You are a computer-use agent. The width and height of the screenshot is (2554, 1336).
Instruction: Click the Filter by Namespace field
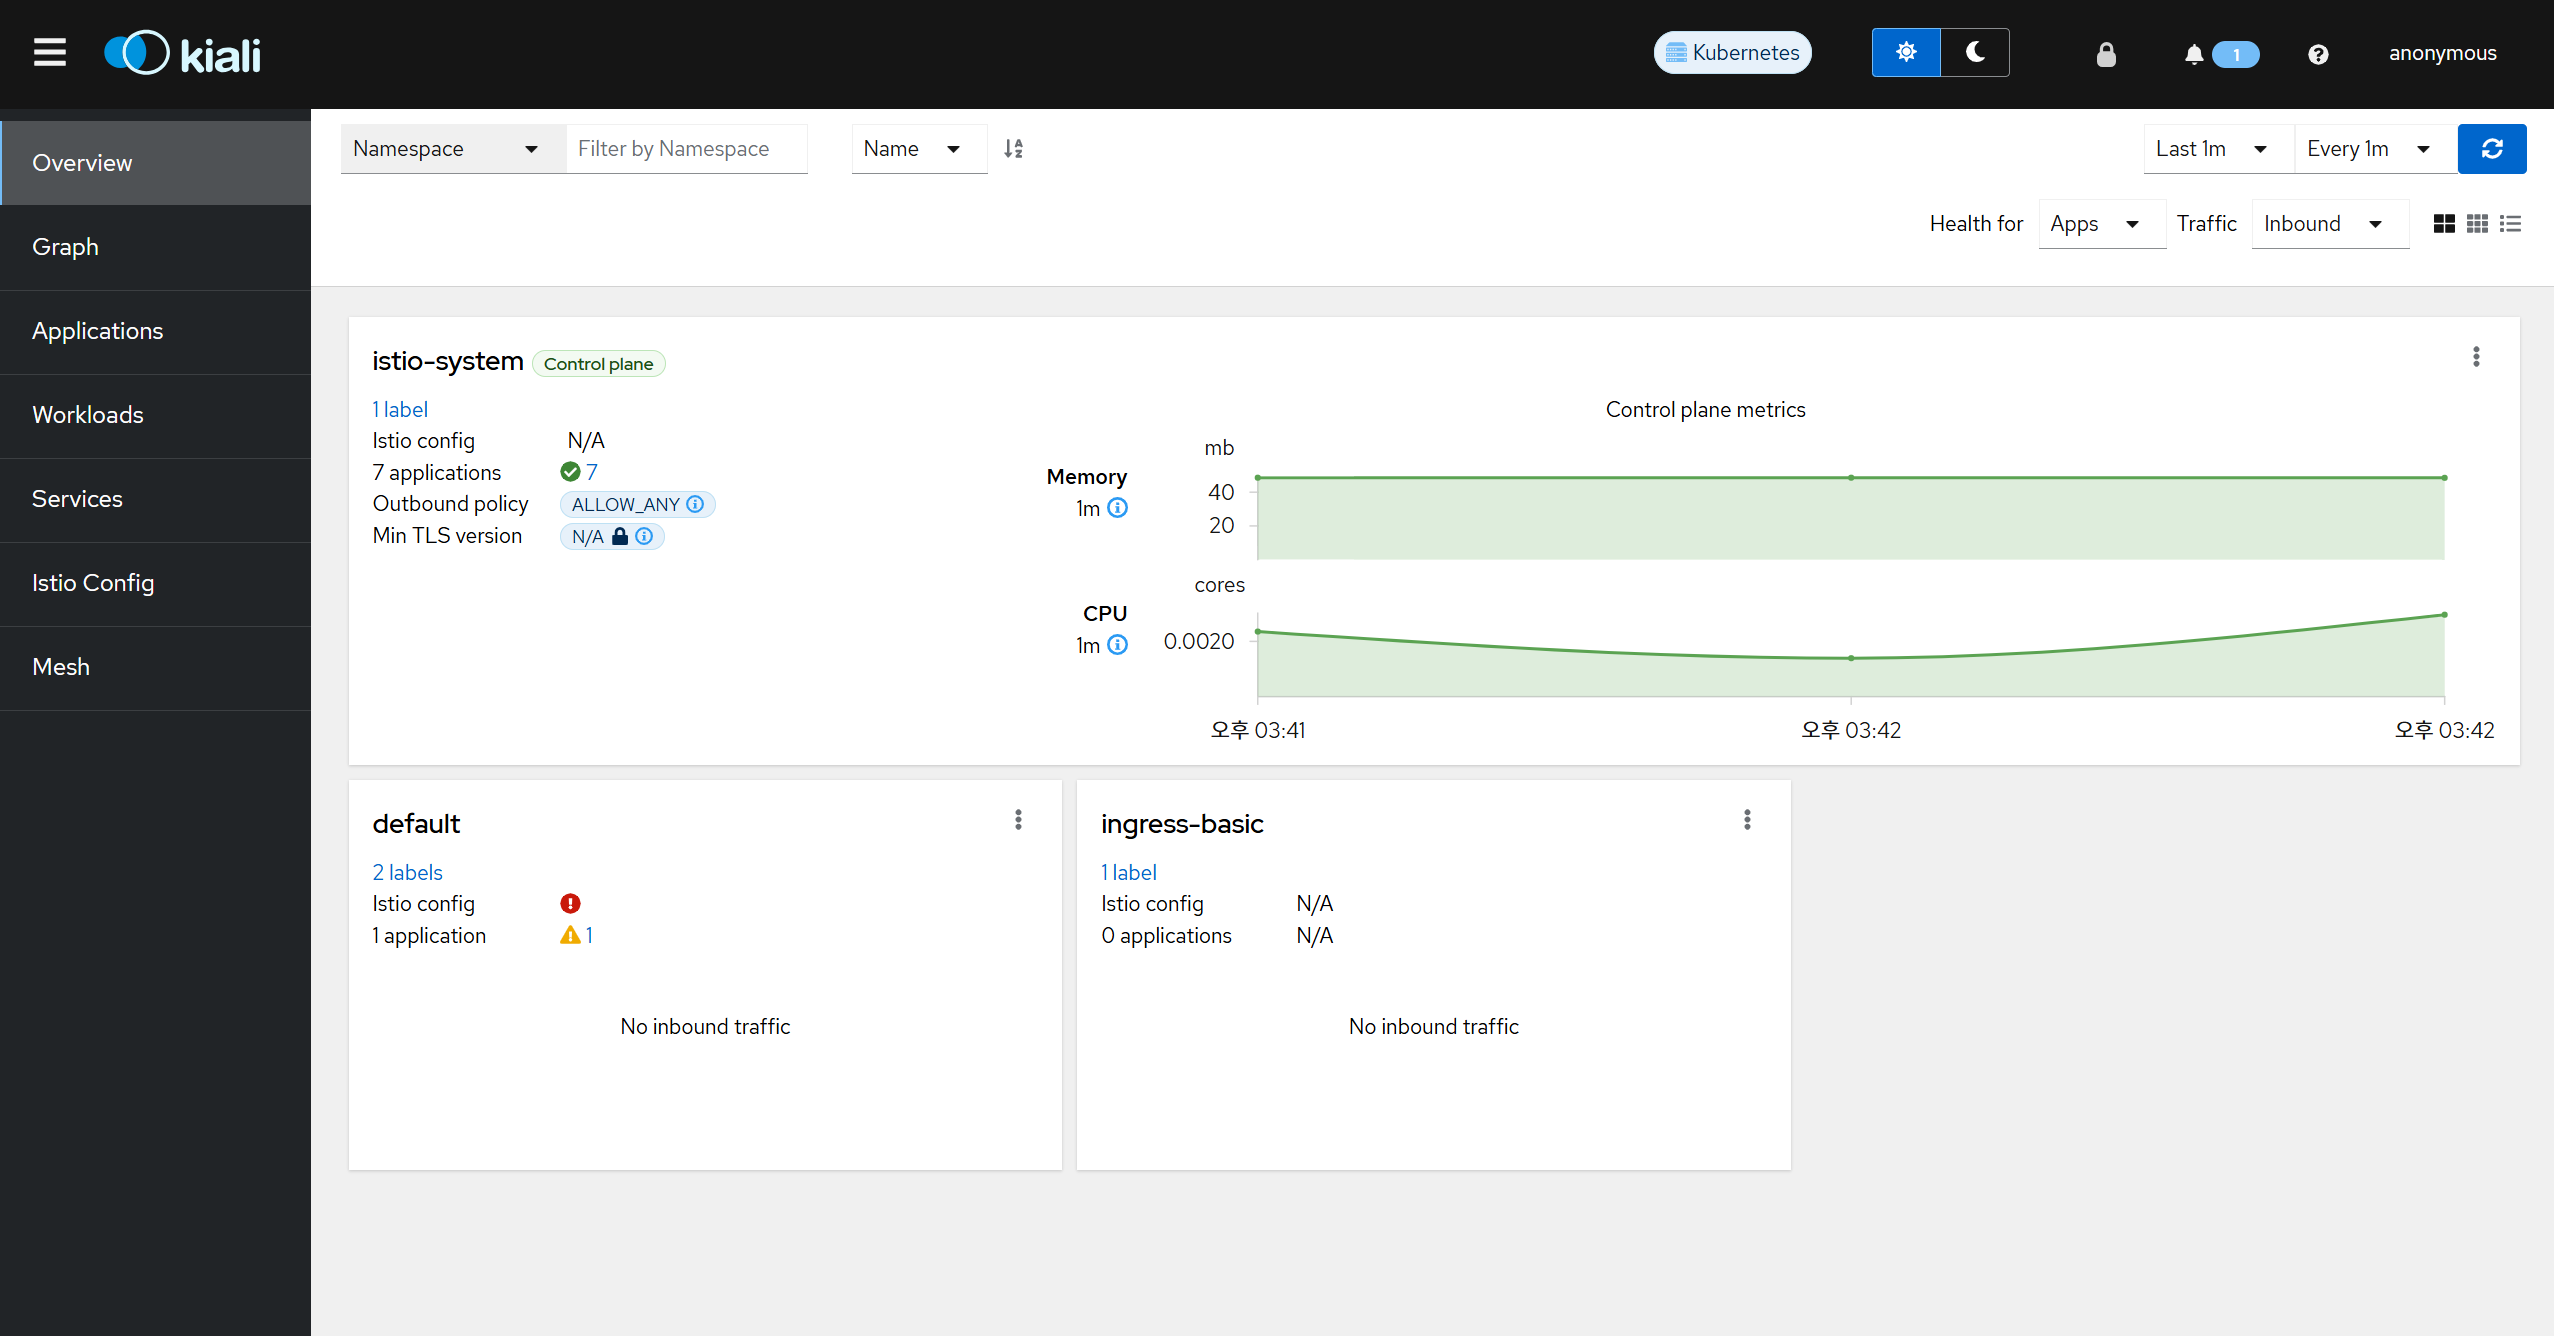click(686, 149)
